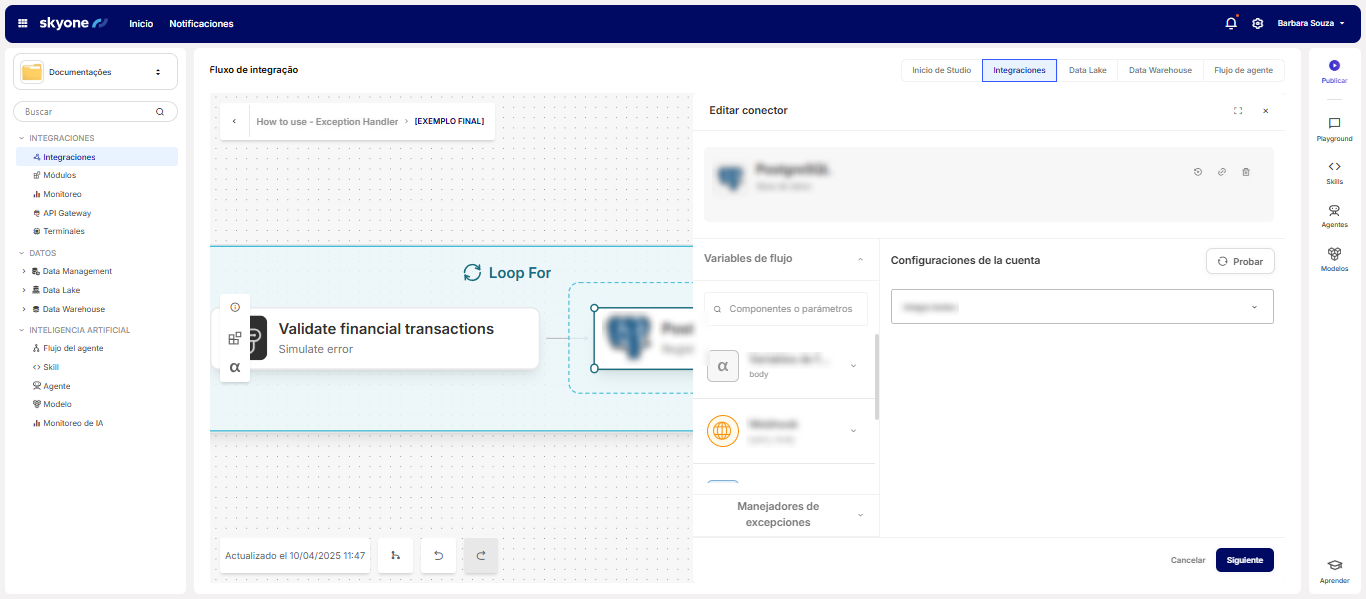The image size is (1366, 599).
Task: Click the apps grid icon in header
Action: click(x=23, y=23)
